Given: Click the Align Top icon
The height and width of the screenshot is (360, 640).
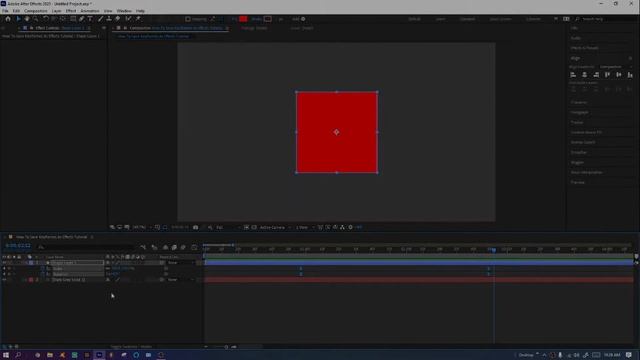Looking at the screenshot, I should (x=607, y=75).
